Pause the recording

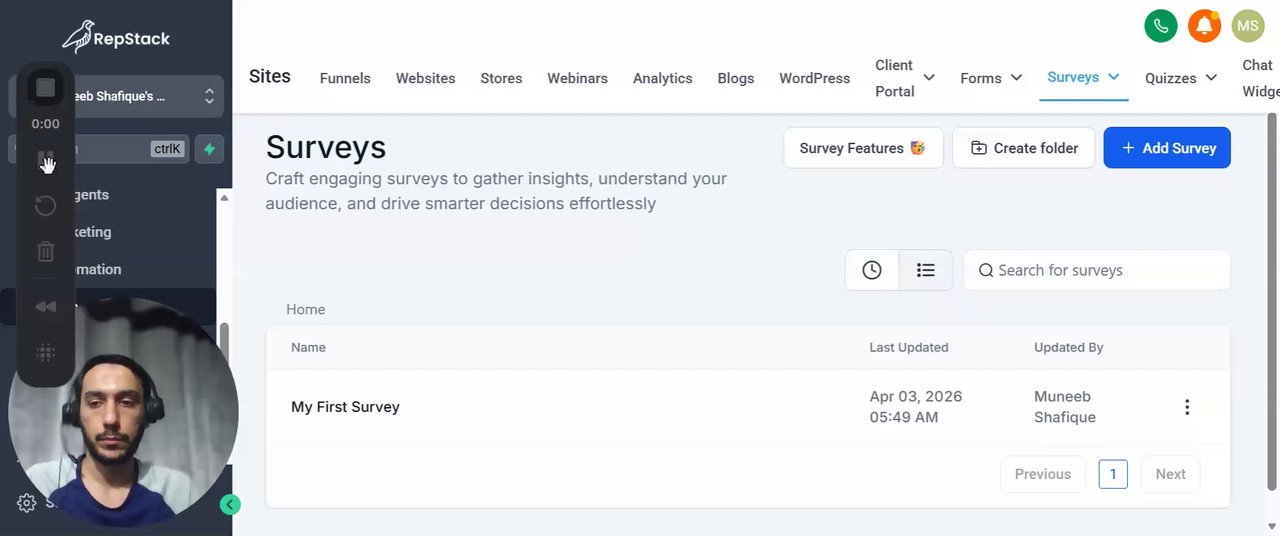click(x=45, y=160)
